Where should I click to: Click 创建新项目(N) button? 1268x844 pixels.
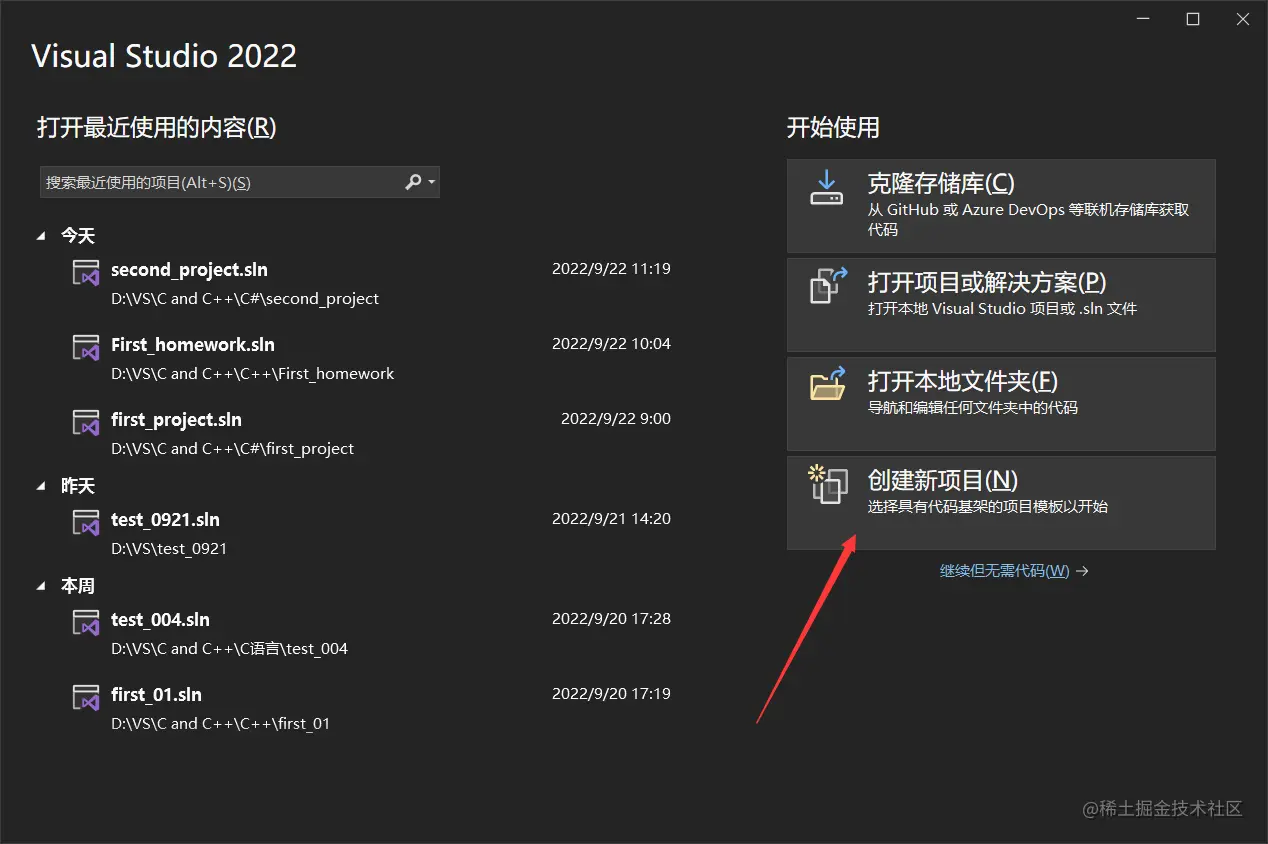pyautogui.click(x=1001, y=502)
